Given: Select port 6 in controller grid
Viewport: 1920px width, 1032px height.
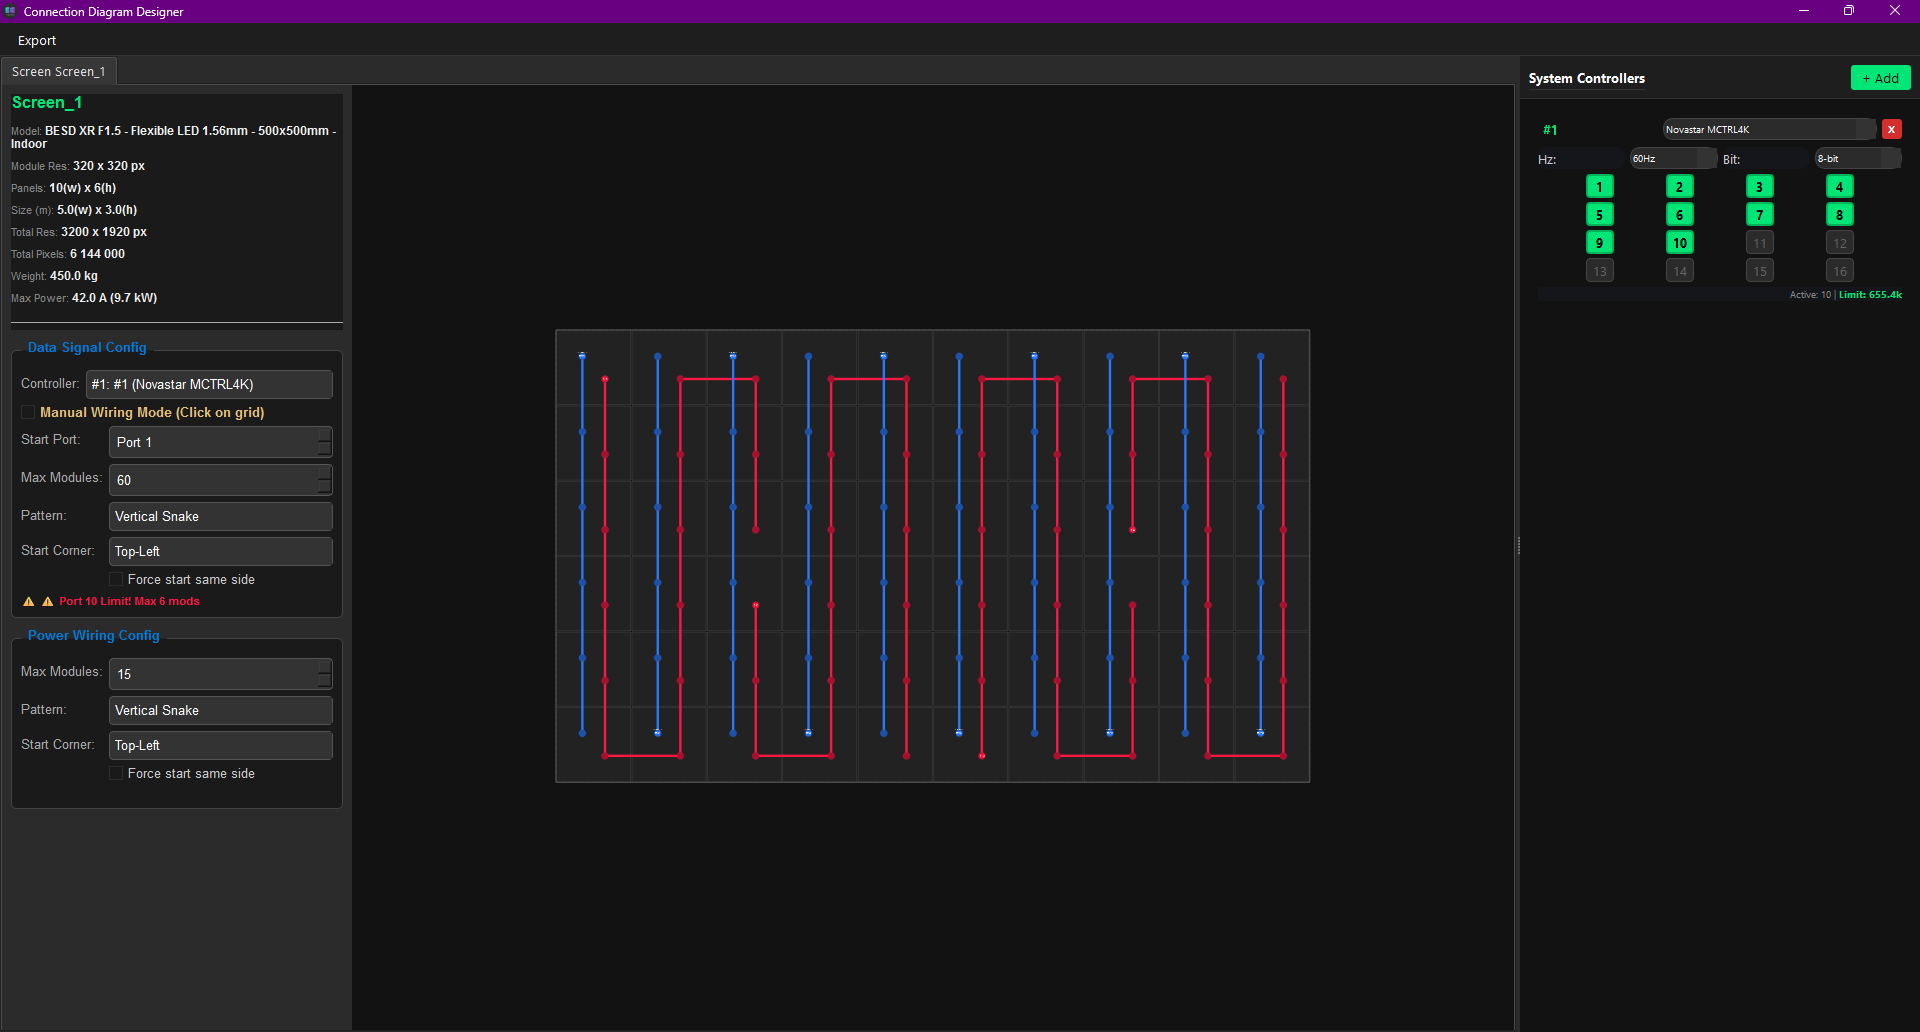Looking at the screenshot, I should tap(1679, 215).
